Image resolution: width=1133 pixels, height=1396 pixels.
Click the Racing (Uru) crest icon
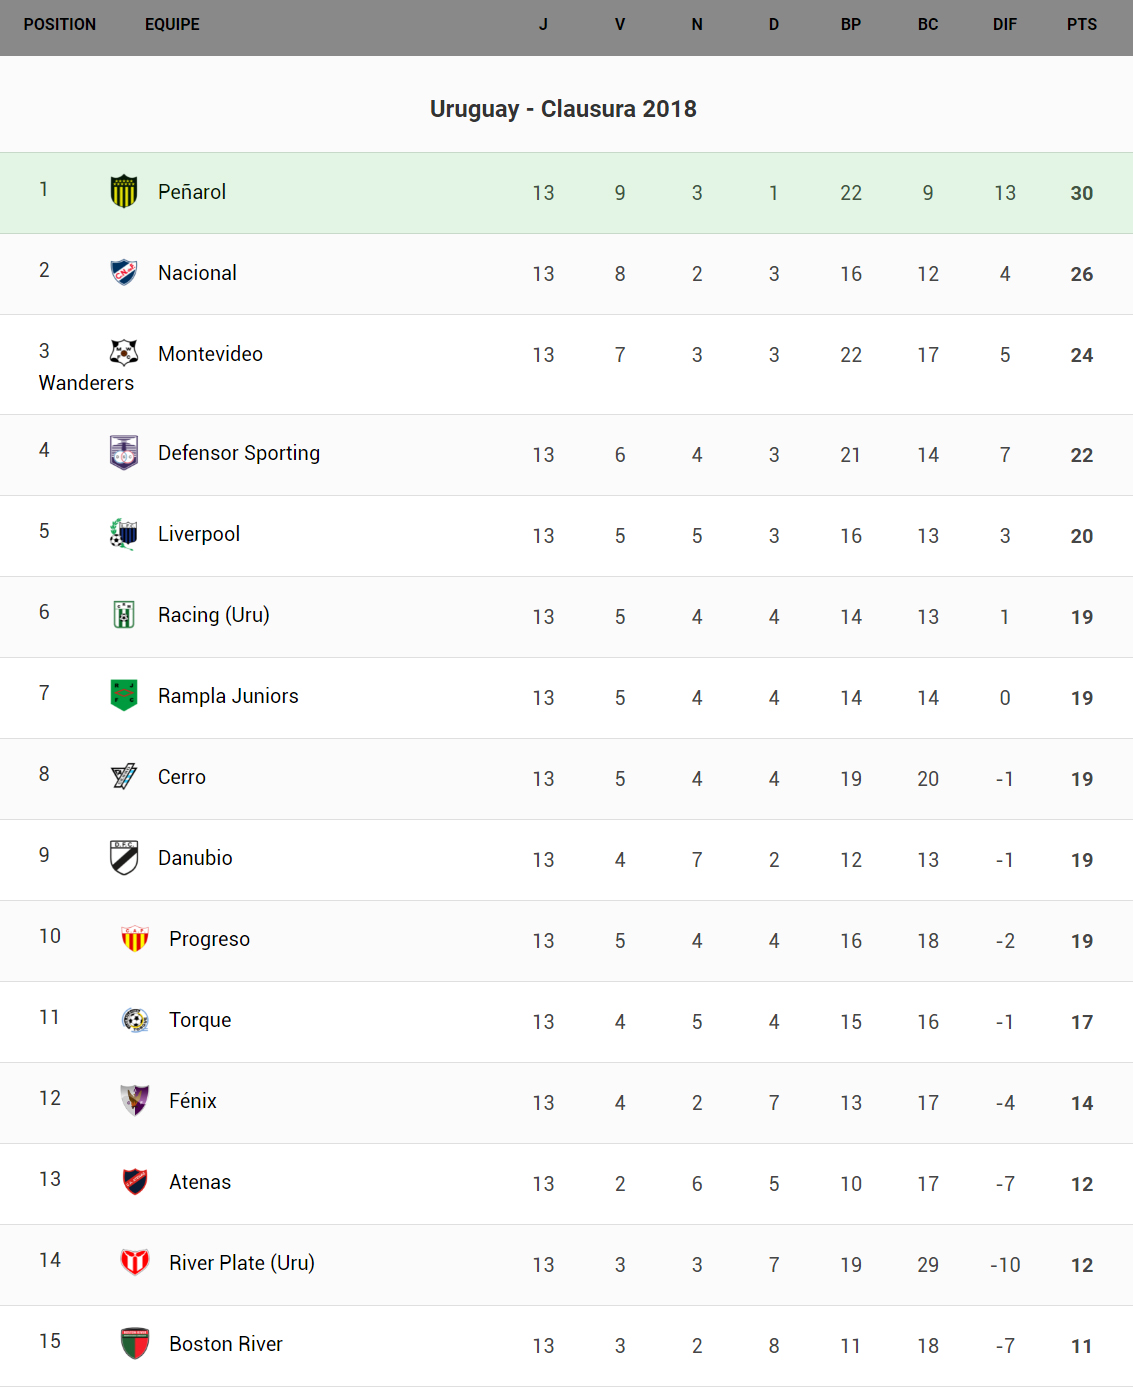[124, 615]
